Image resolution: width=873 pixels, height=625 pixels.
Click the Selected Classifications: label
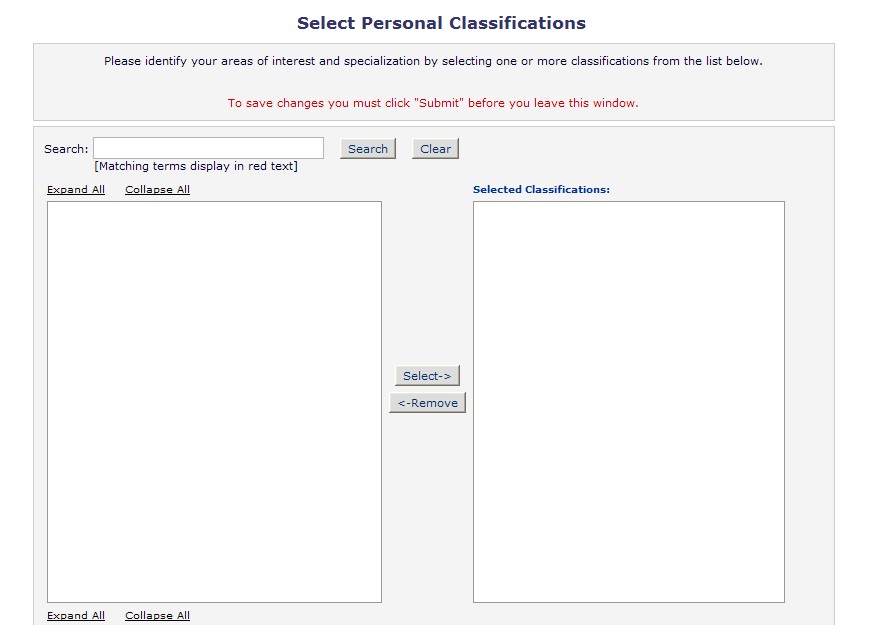541,189
